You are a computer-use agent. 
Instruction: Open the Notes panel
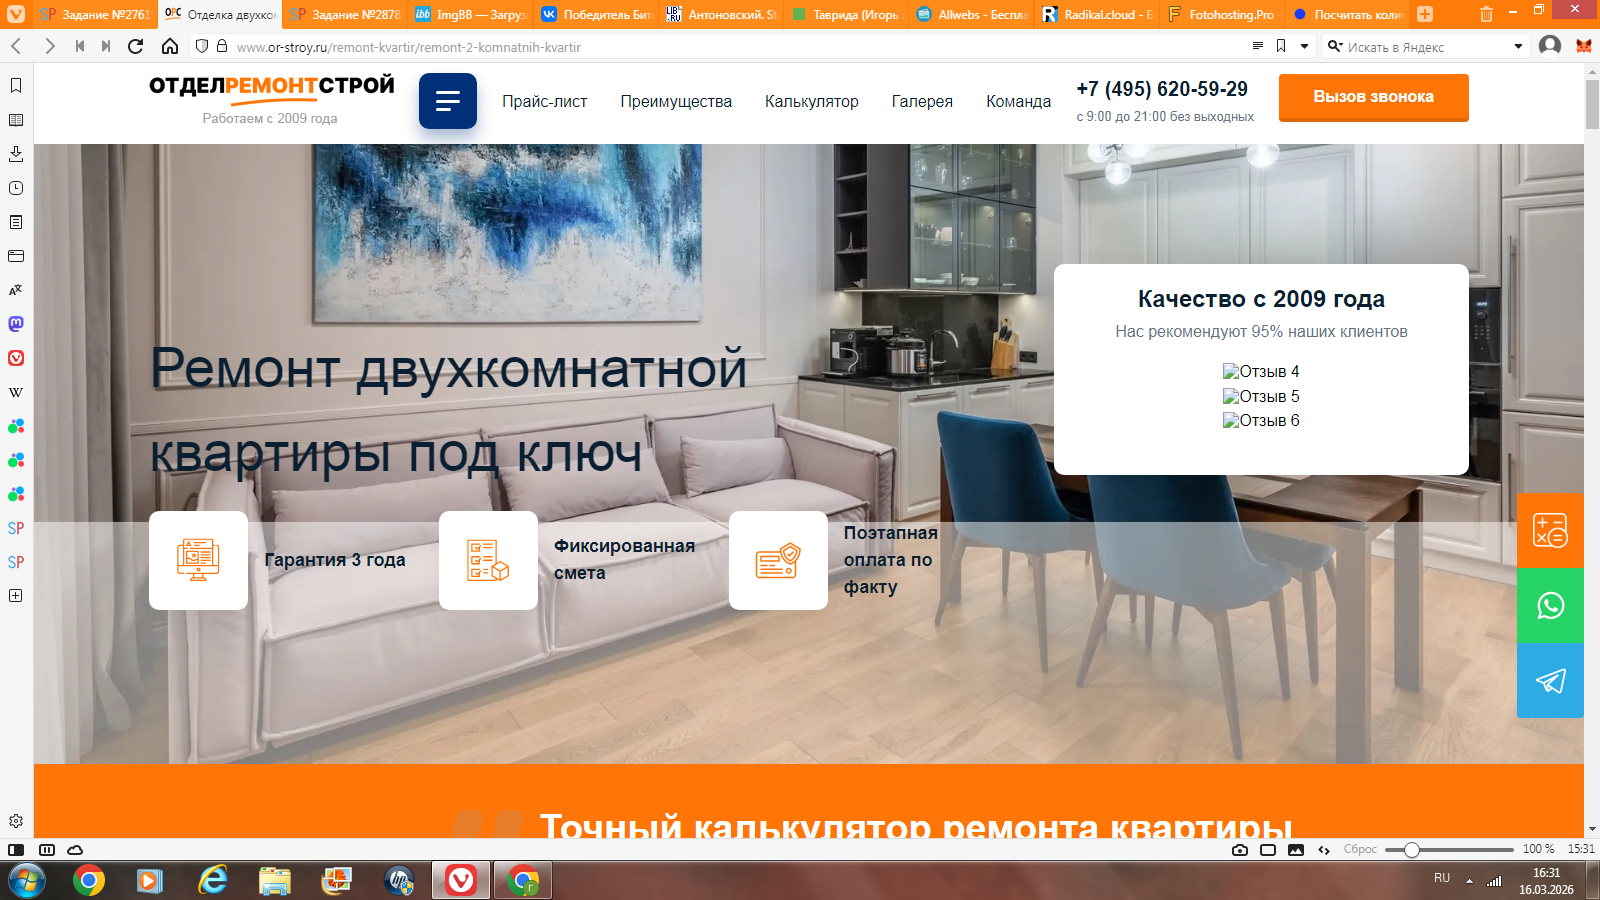pos(16,222)
